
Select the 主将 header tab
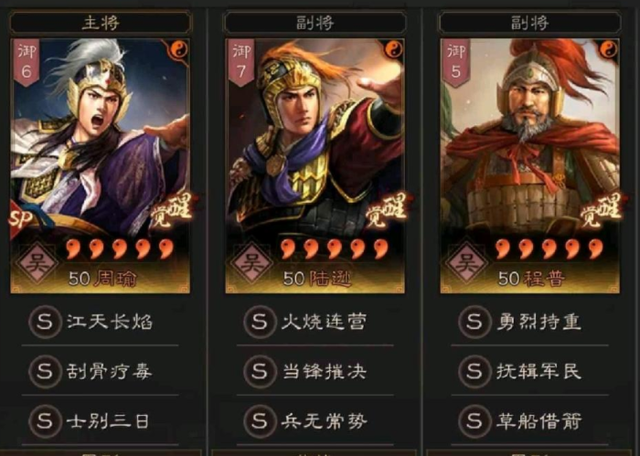(x=100, y=22)
